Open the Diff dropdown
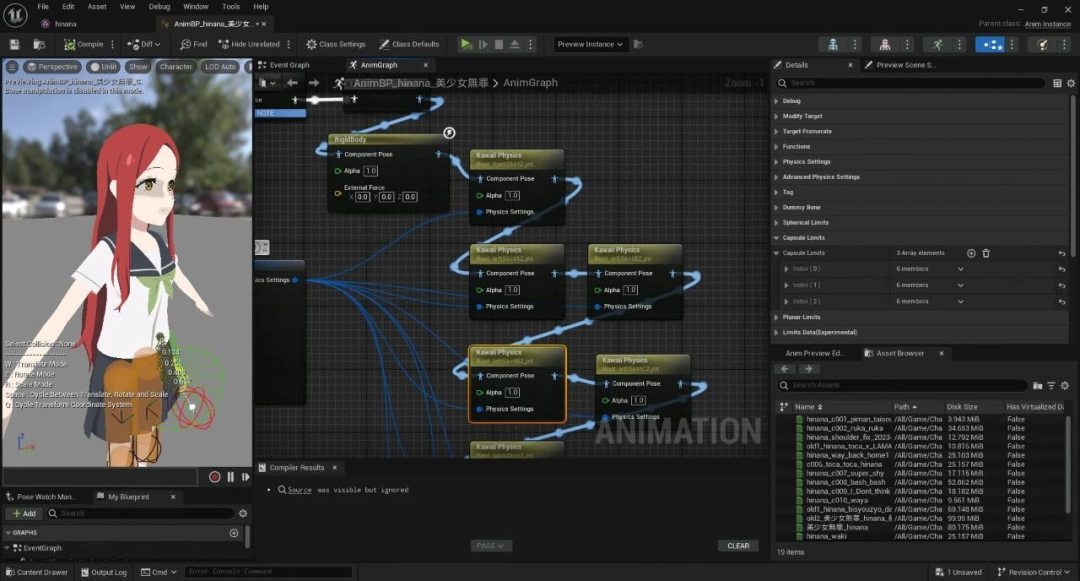1080x581 pixels. [143, 44]
